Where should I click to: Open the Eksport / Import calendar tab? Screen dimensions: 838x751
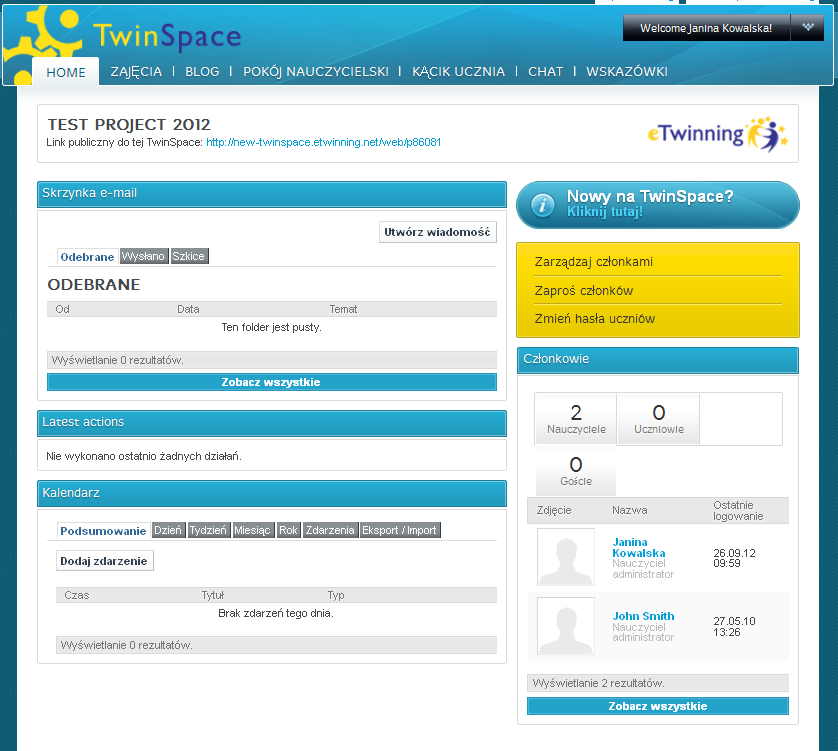pyautogui.click(x=400, y=530)
